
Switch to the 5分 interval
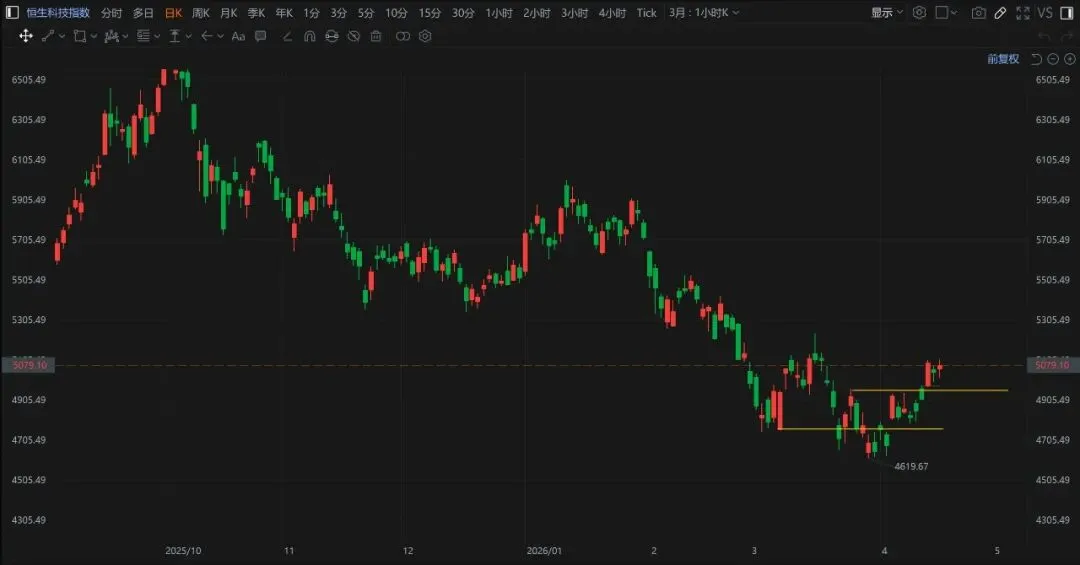366,12
